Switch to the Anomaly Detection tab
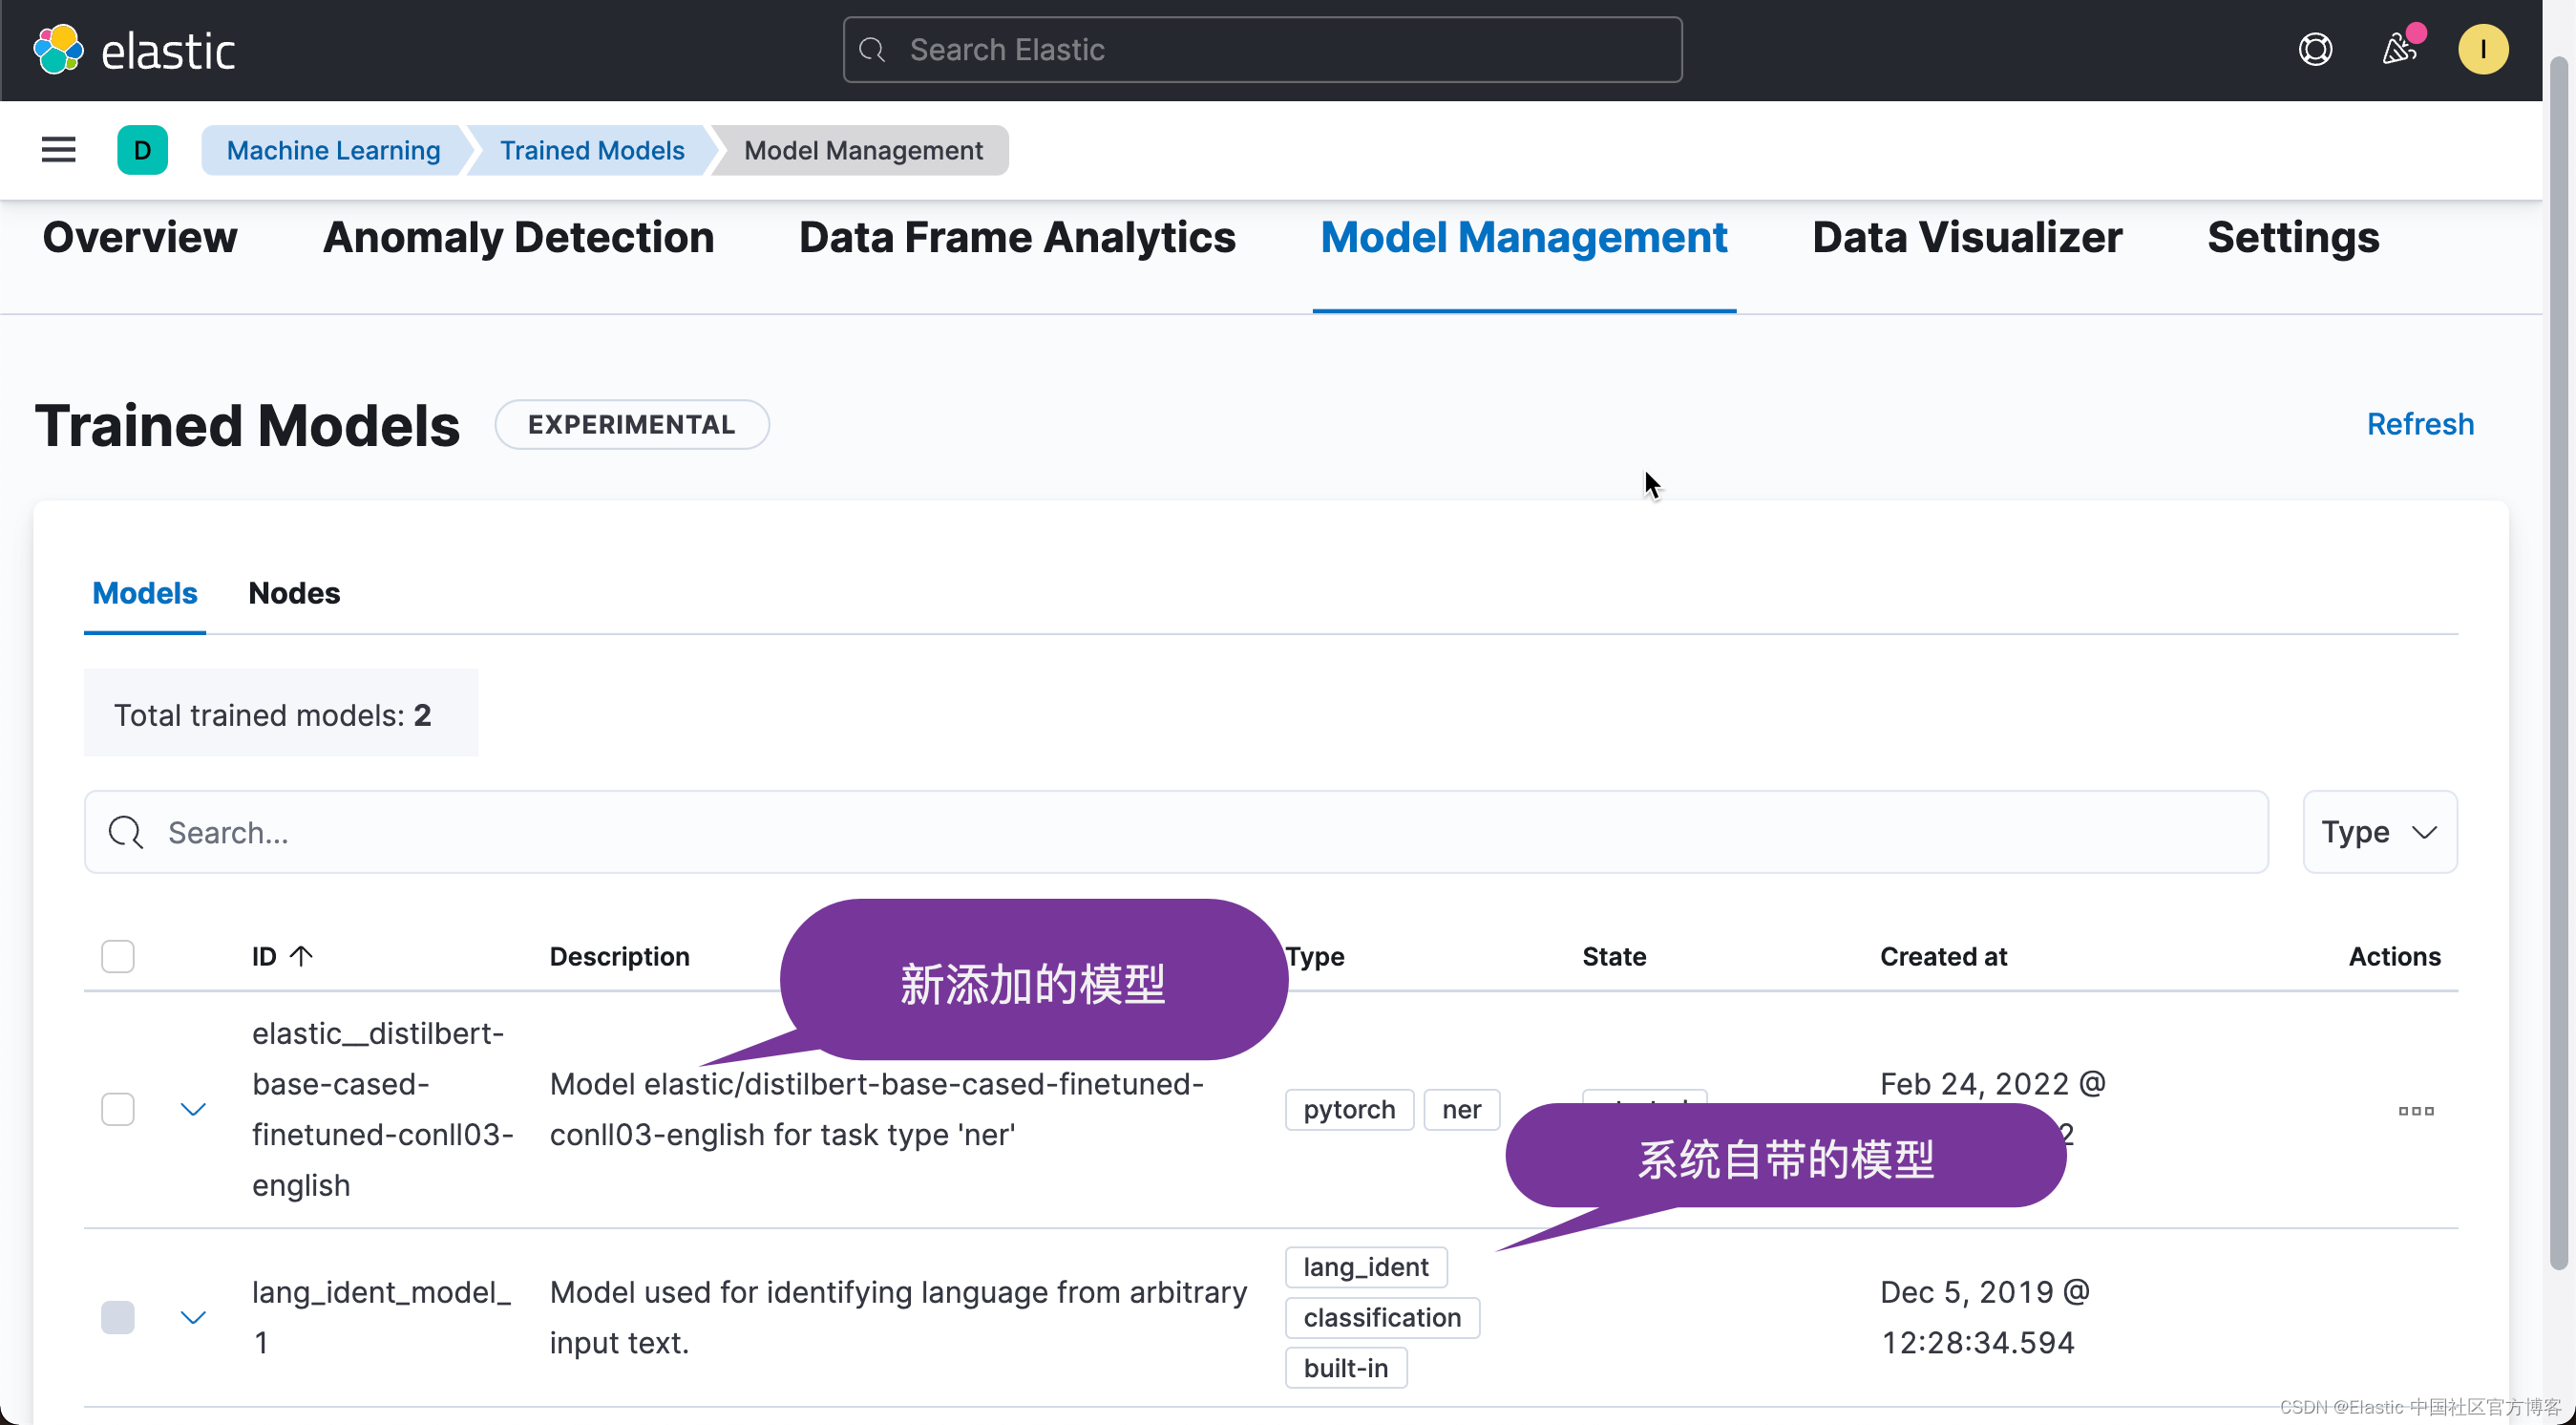Screen dimensions: 2576x1425 tap(518, 238)
